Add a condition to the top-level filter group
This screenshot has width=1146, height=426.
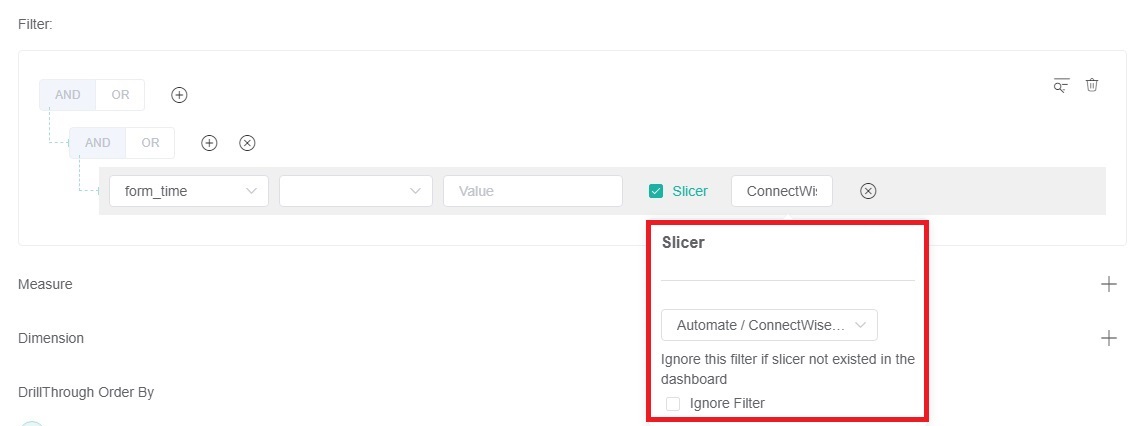pos(179,95)
